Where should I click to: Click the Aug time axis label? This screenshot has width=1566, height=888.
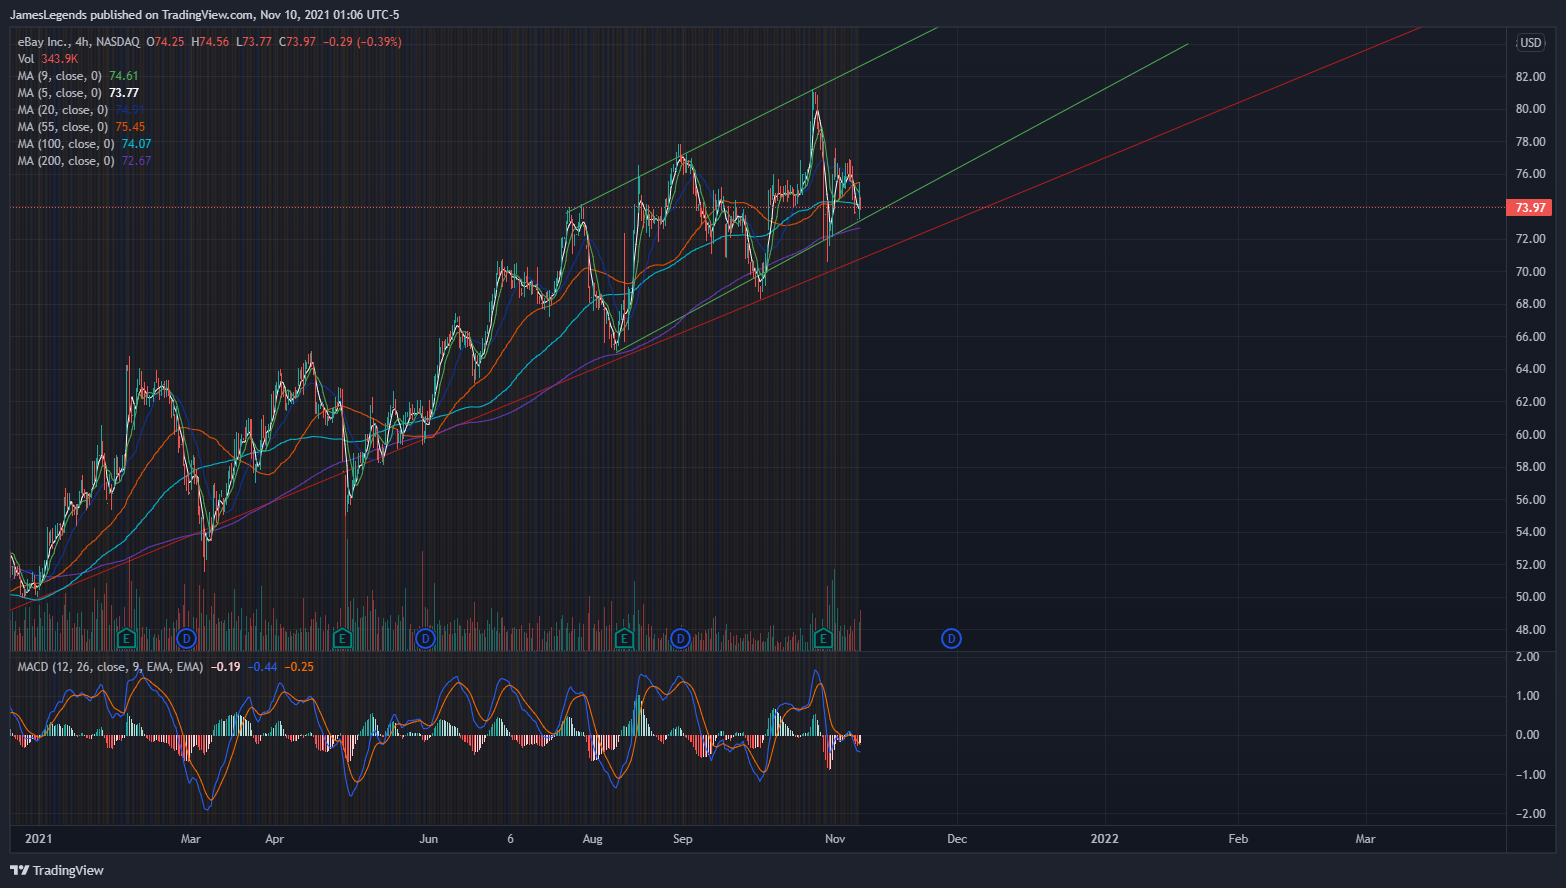point(592,839)
